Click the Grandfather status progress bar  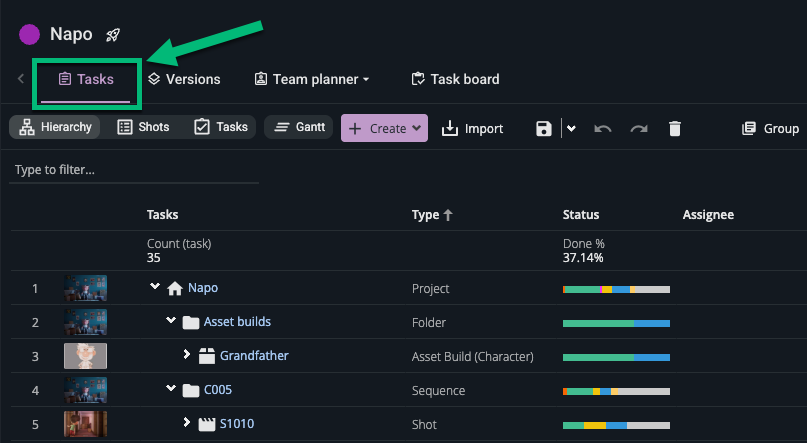pyautogui.click(x=617, y=358)
